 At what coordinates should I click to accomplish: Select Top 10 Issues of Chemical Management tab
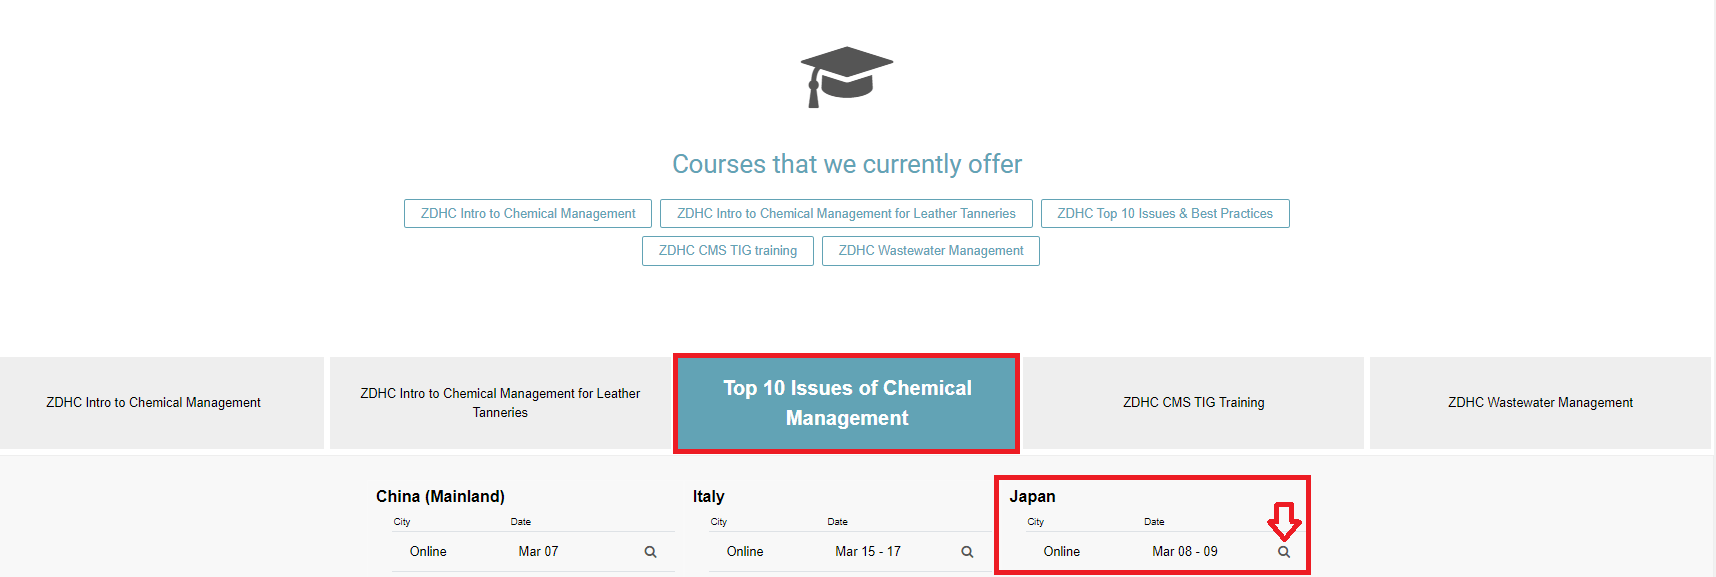(x=847, y=403)
